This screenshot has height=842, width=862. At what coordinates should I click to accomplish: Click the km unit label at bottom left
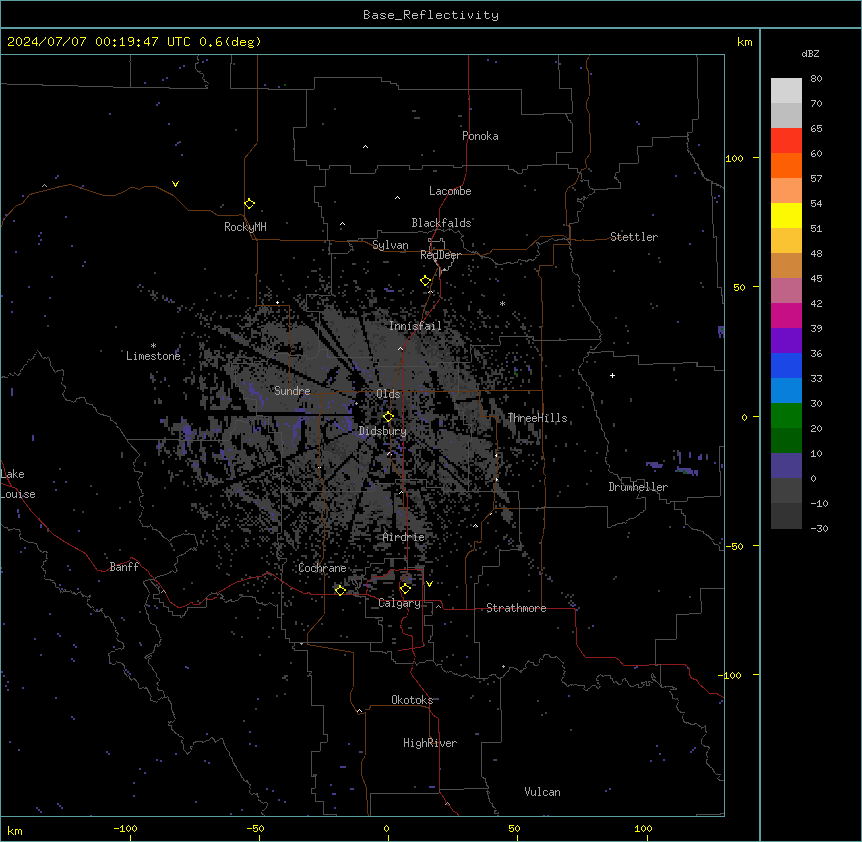(14, 830)
